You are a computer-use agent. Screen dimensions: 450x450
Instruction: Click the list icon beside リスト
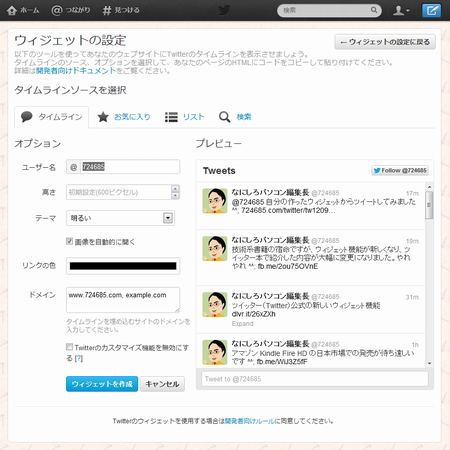(171, 117)
